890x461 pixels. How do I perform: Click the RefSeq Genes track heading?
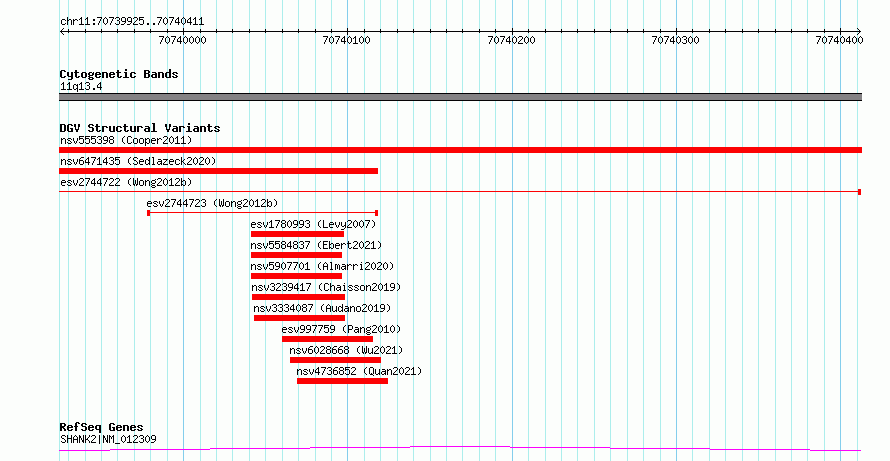coord(102,427)
